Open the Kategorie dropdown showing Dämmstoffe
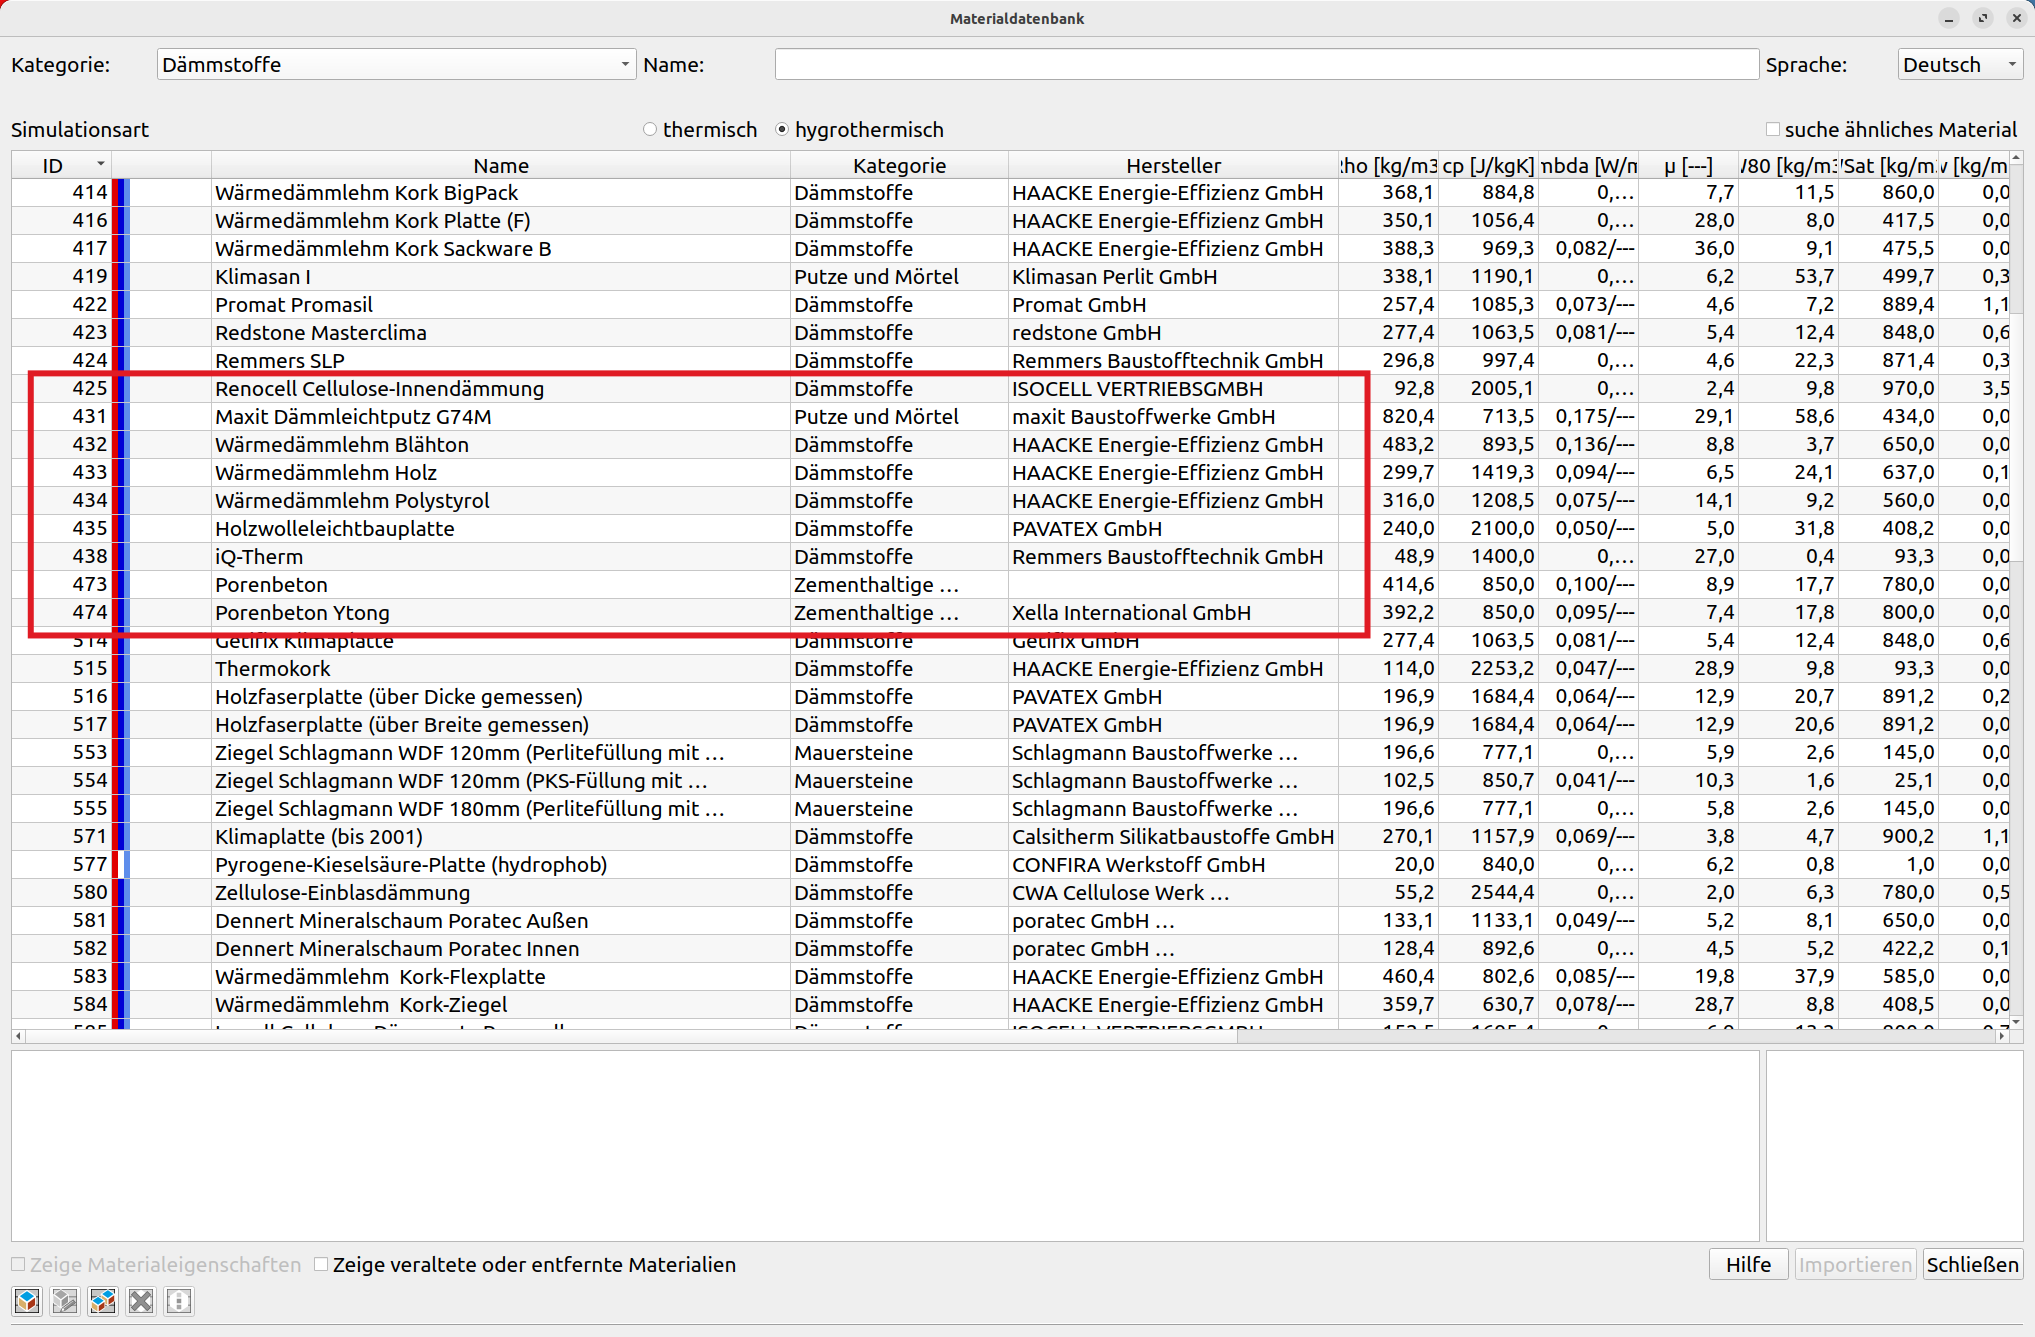 pyautogui.click(x=396, y=64)
